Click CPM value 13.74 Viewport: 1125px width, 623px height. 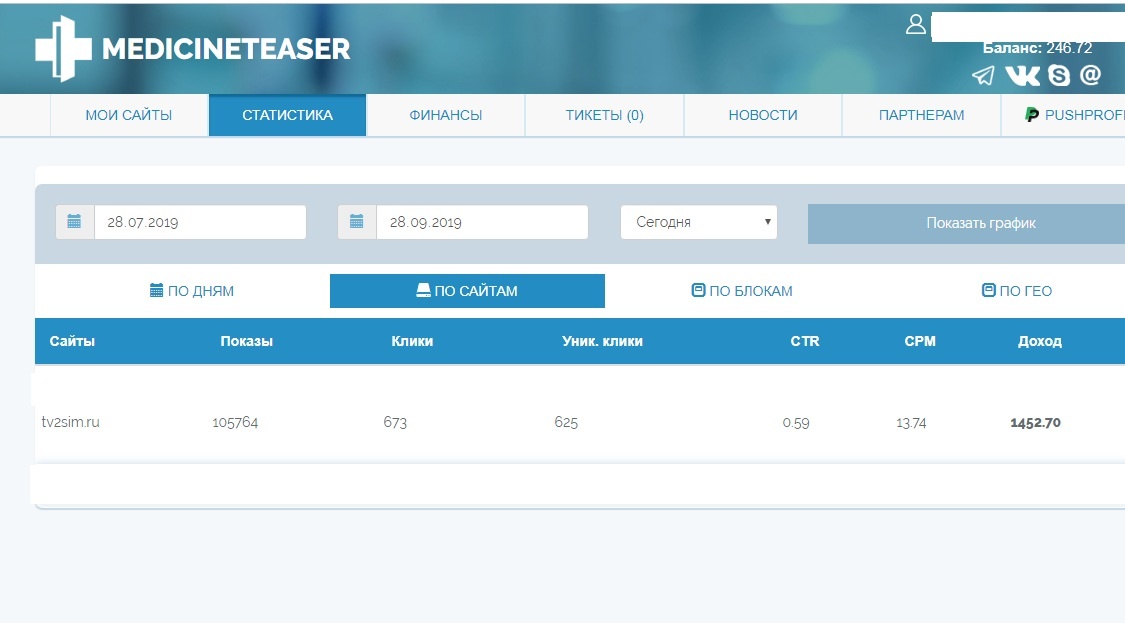point(911,423)
